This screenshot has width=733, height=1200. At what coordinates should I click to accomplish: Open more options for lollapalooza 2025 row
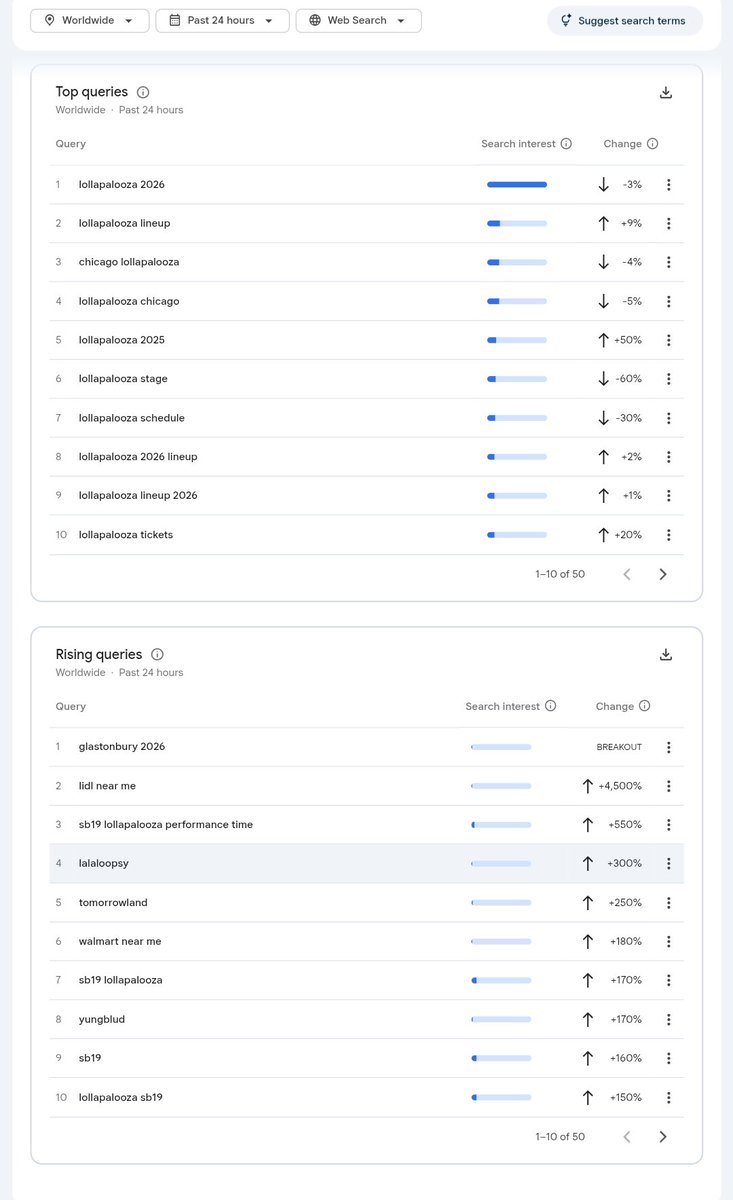pyautogui.click(x=668, y=340)
